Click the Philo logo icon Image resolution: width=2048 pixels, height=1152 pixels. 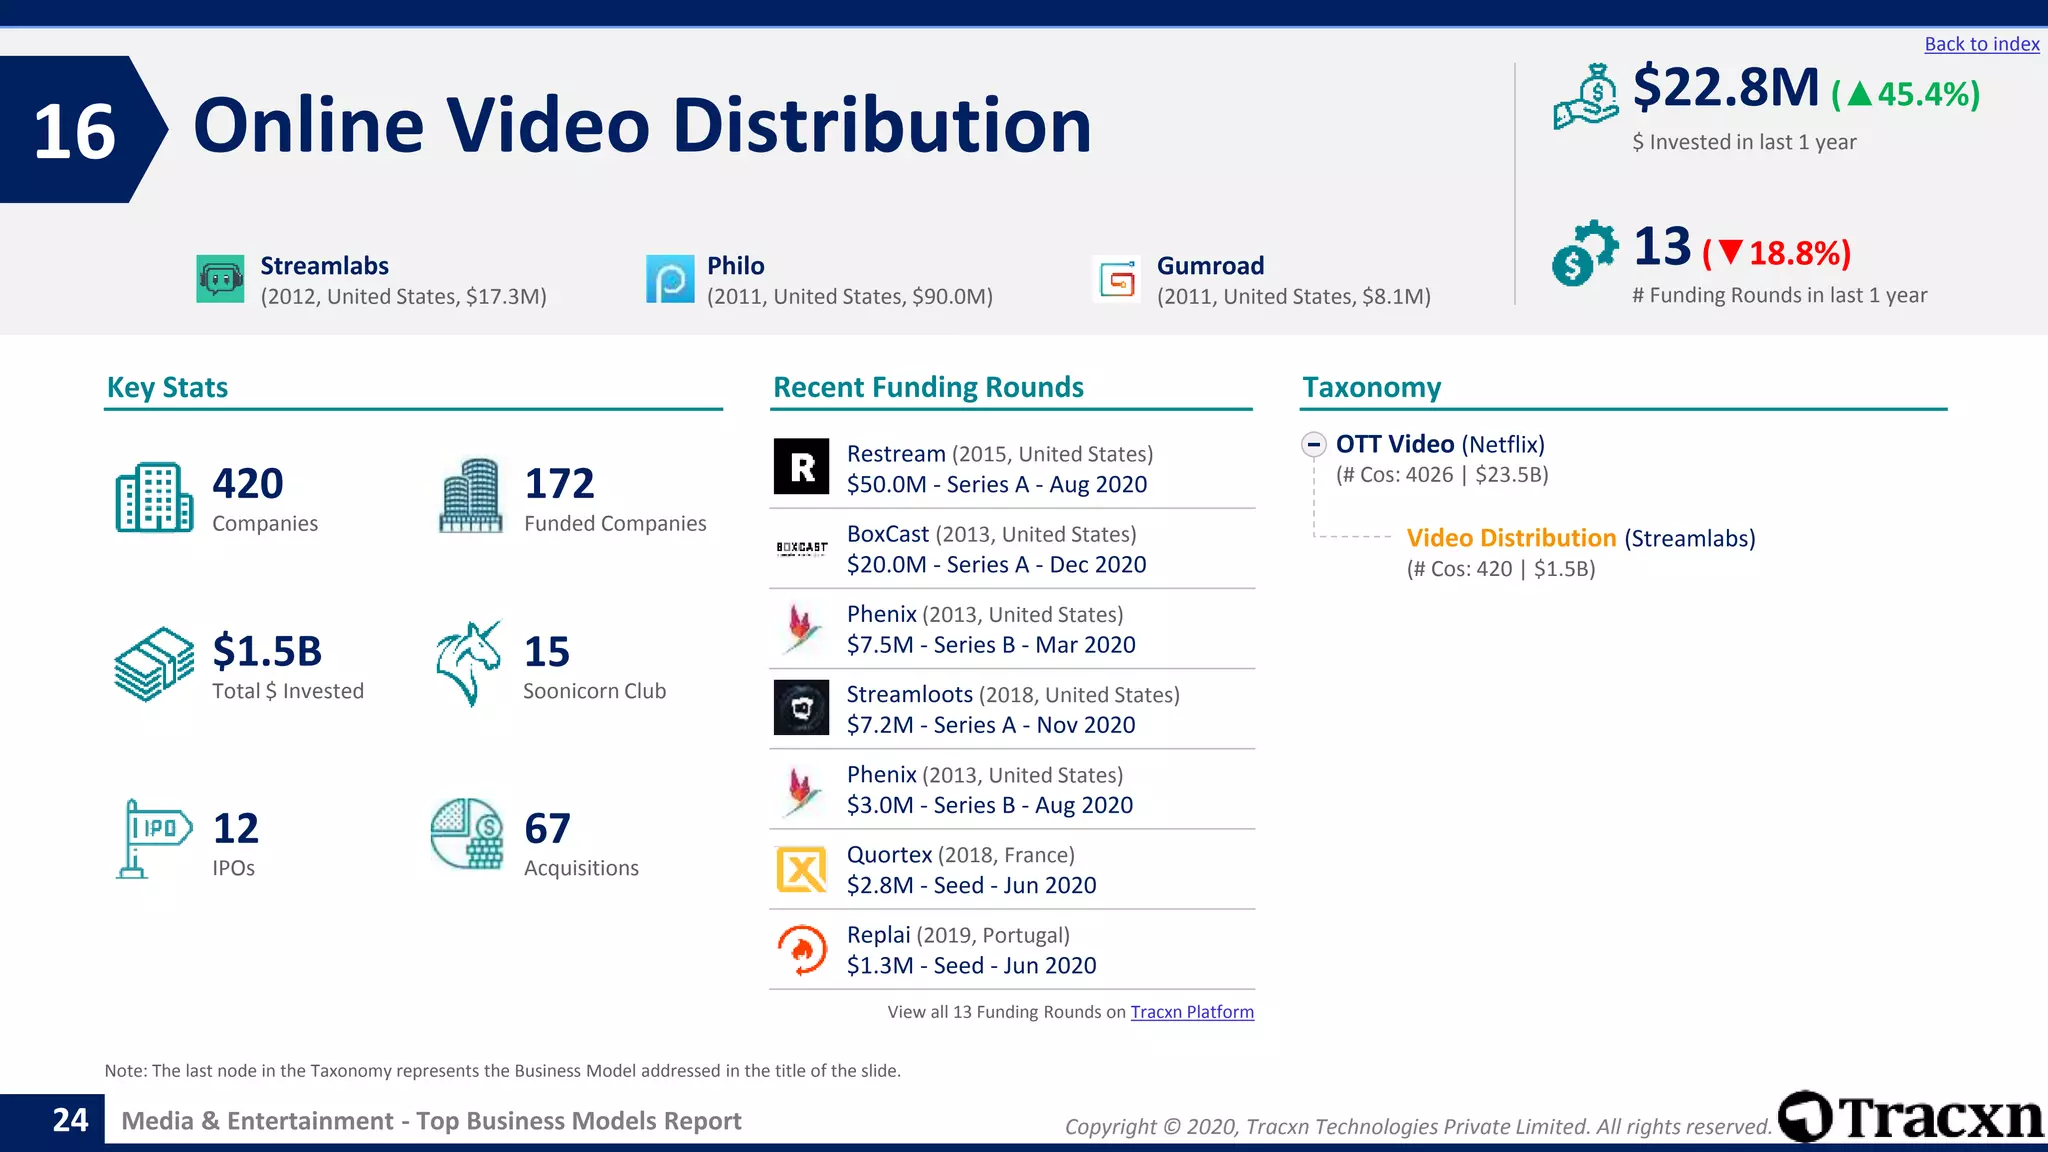click(x=670, y=279)
